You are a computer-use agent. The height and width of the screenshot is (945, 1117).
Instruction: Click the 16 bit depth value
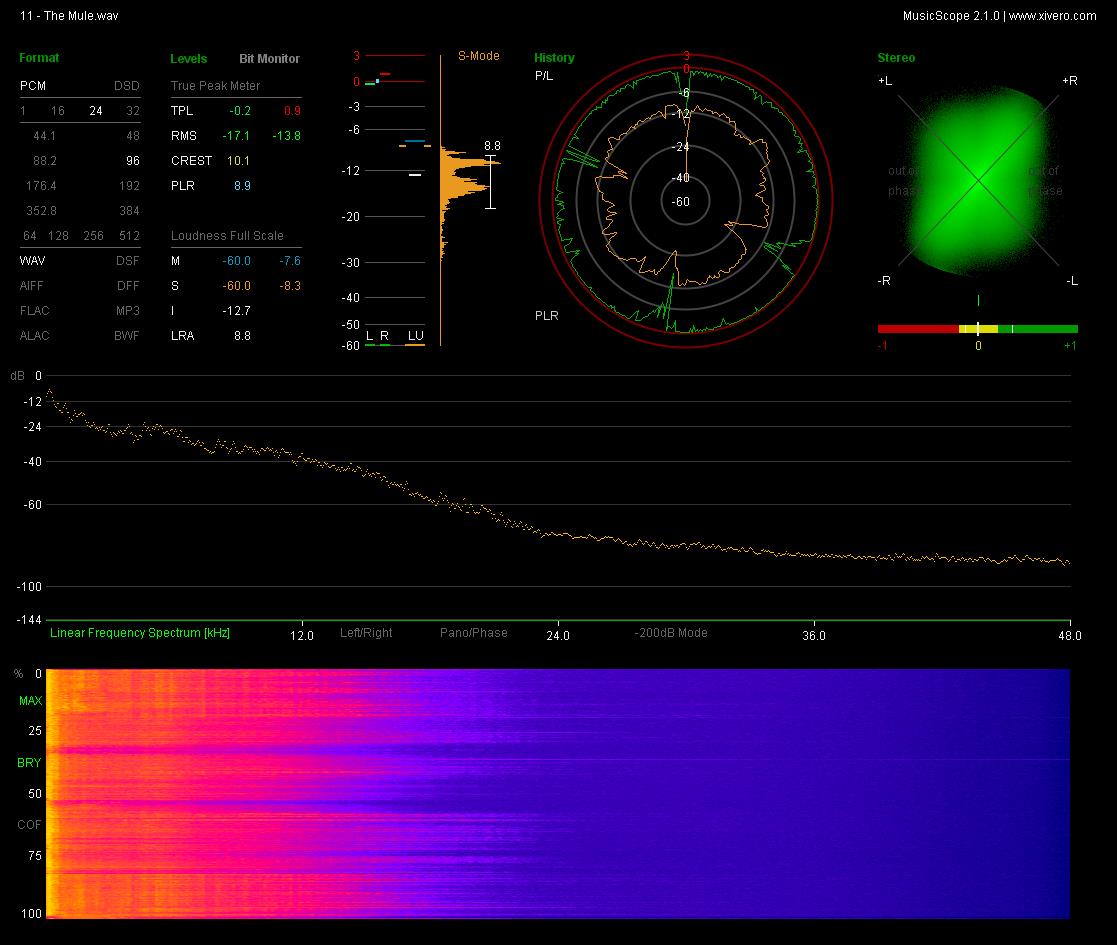[58, 110]
